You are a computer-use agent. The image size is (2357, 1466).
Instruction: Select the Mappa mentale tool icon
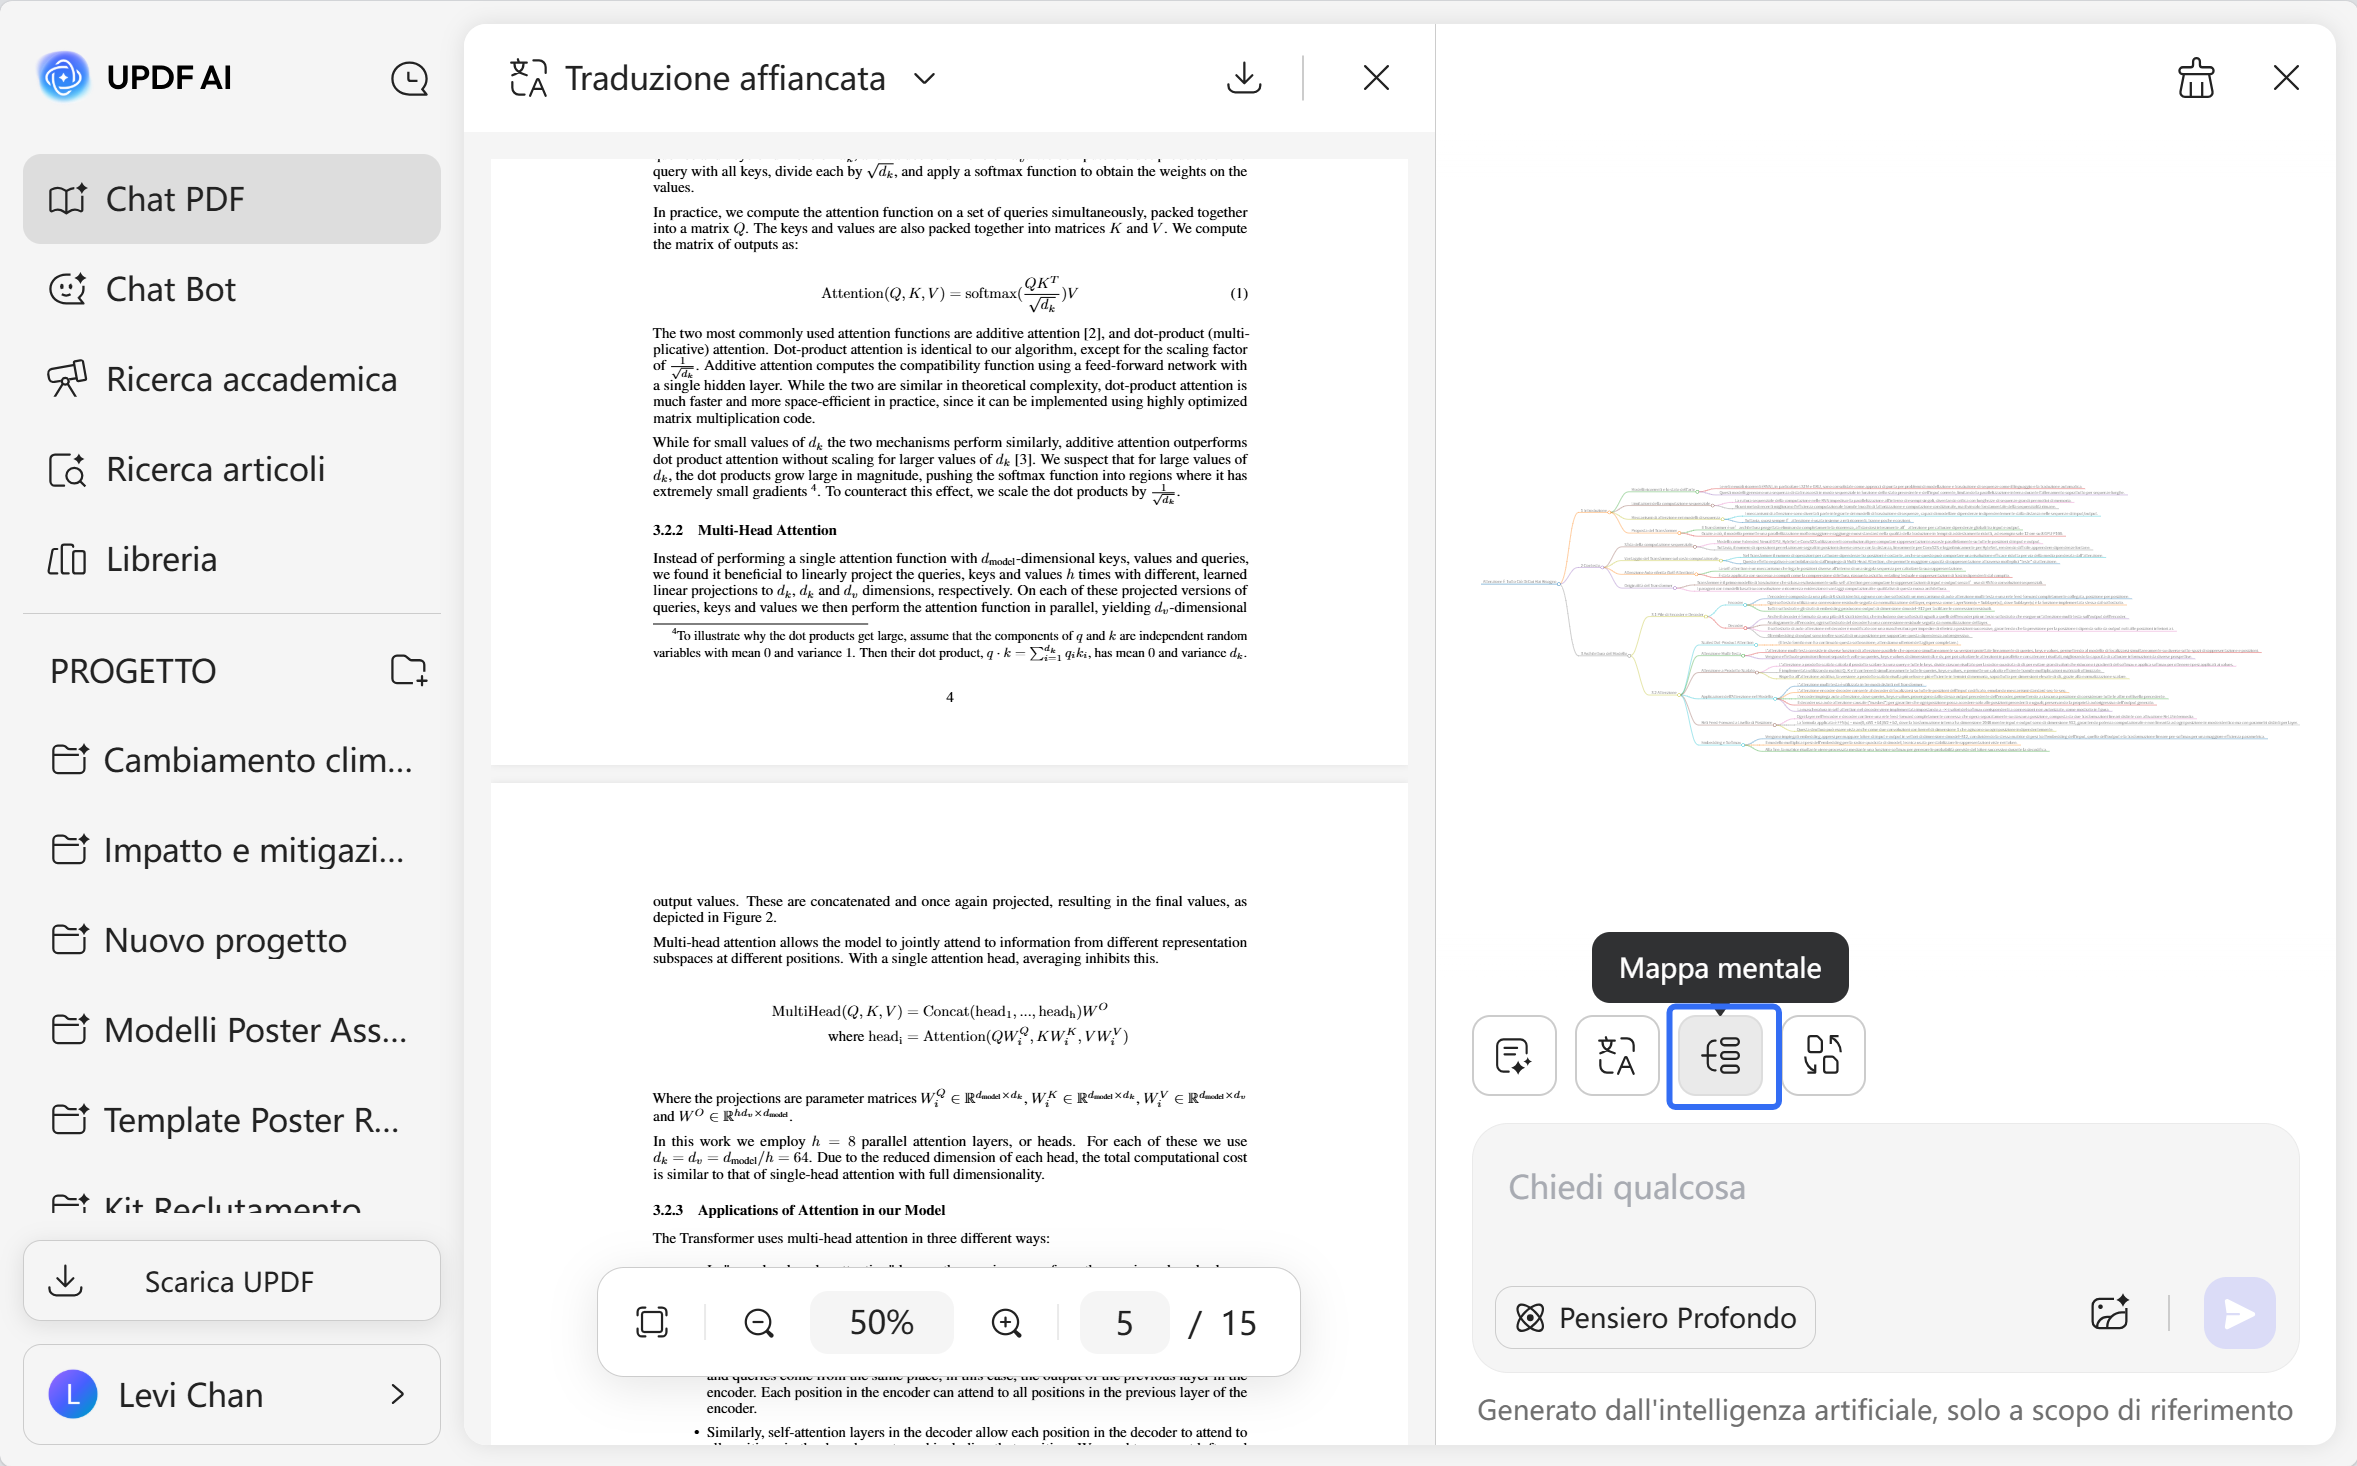(x=1722, y=1056)
